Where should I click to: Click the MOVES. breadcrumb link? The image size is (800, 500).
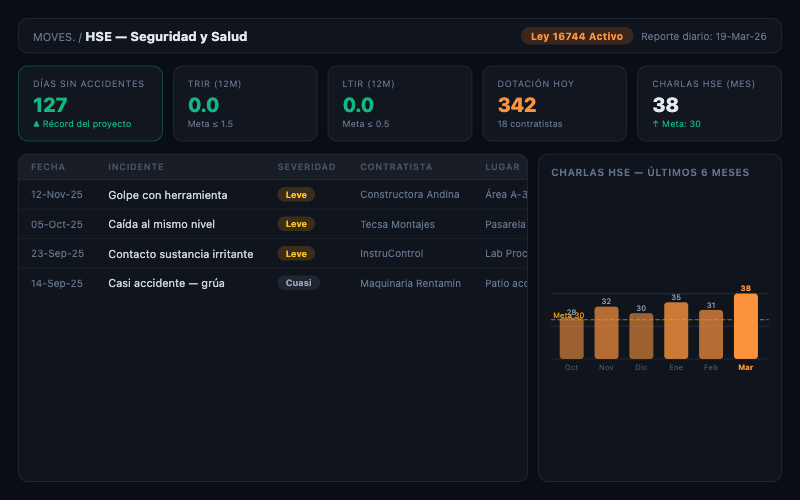click(53, 37)
